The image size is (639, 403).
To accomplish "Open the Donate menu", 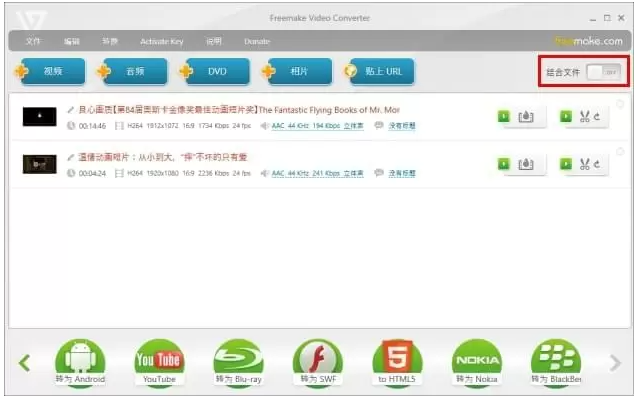I will (257, 42).
